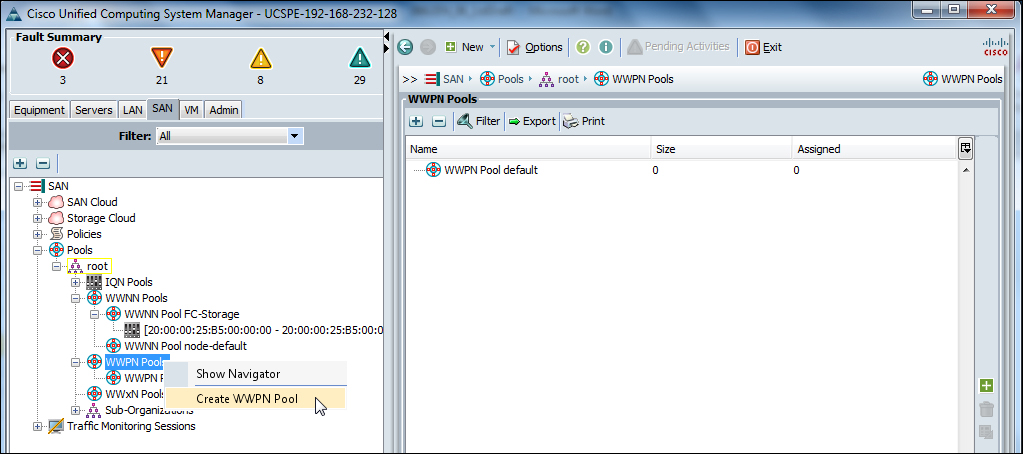Select WWPN Pool default row
The image size is (1023, 454).
681,170
